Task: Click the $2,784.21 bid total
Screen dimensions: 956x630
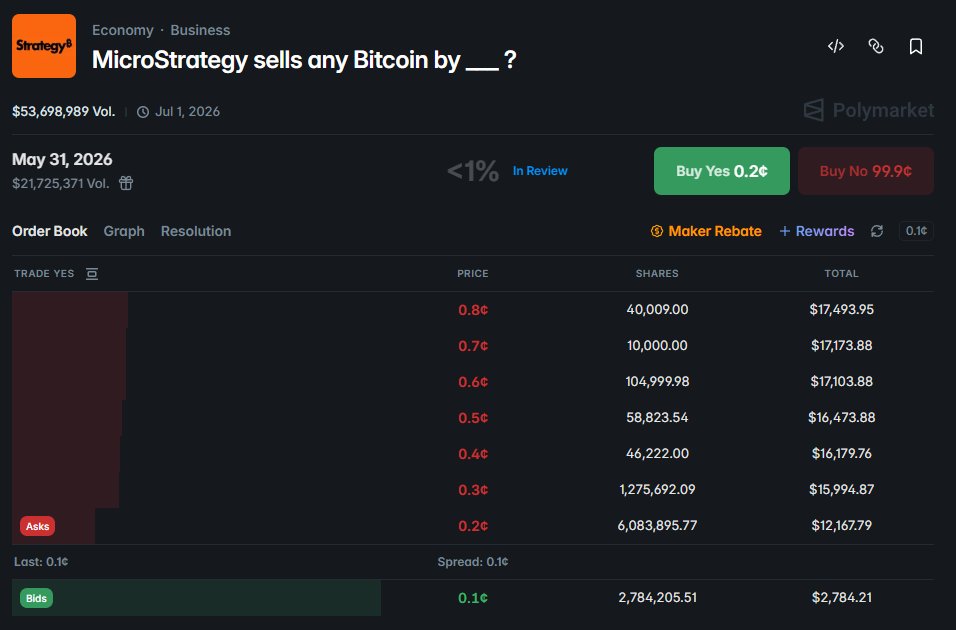Action: (841, 597)
